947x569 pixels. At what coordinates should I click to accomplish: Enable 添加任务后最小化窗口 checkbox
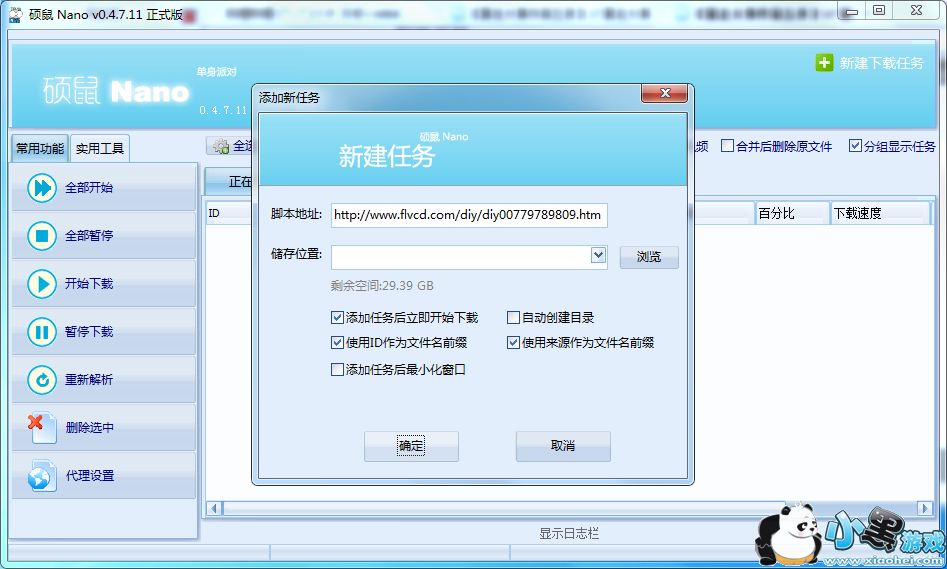click(338, 370)
